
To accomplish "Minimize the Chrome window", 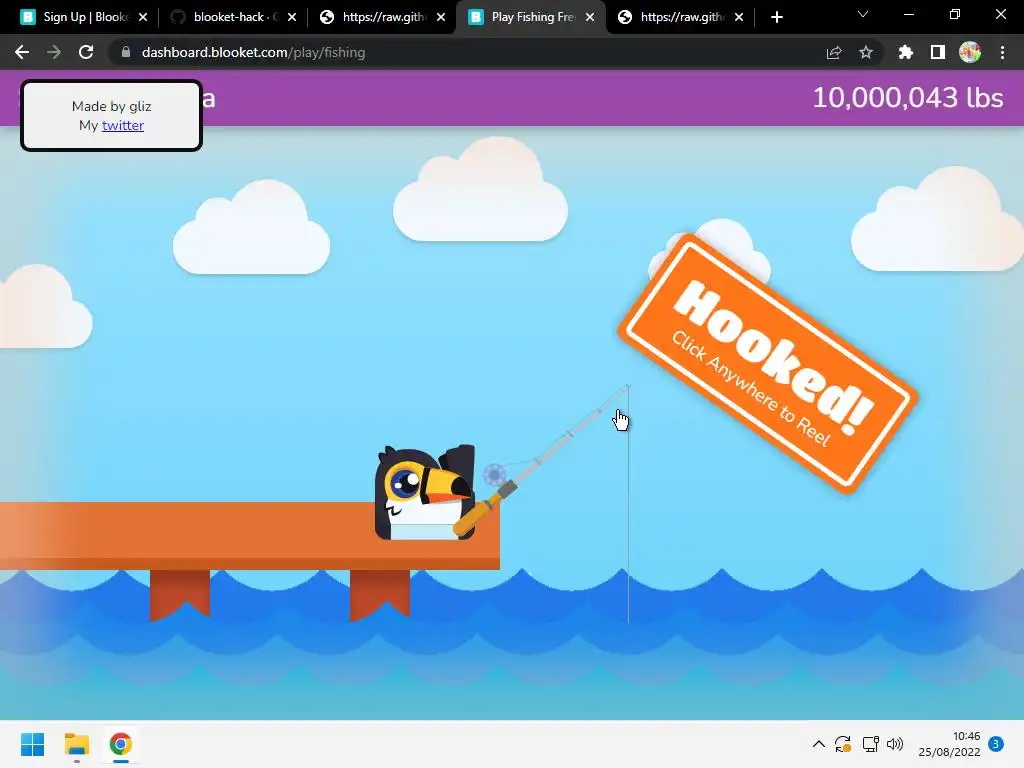I will click(x=908, y=14).
